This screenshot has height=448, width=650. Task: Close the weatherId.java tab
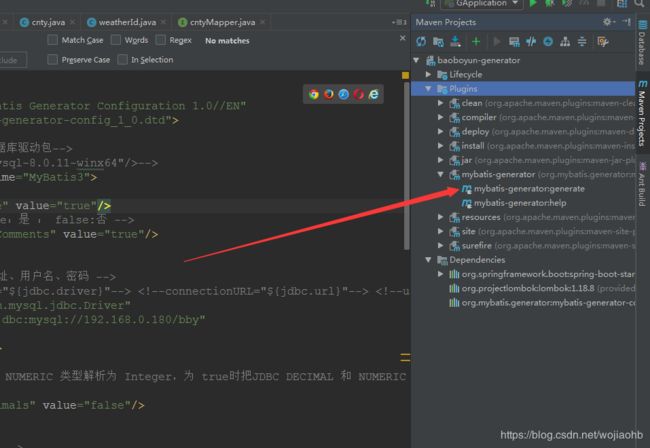click(x=163, y=22)
